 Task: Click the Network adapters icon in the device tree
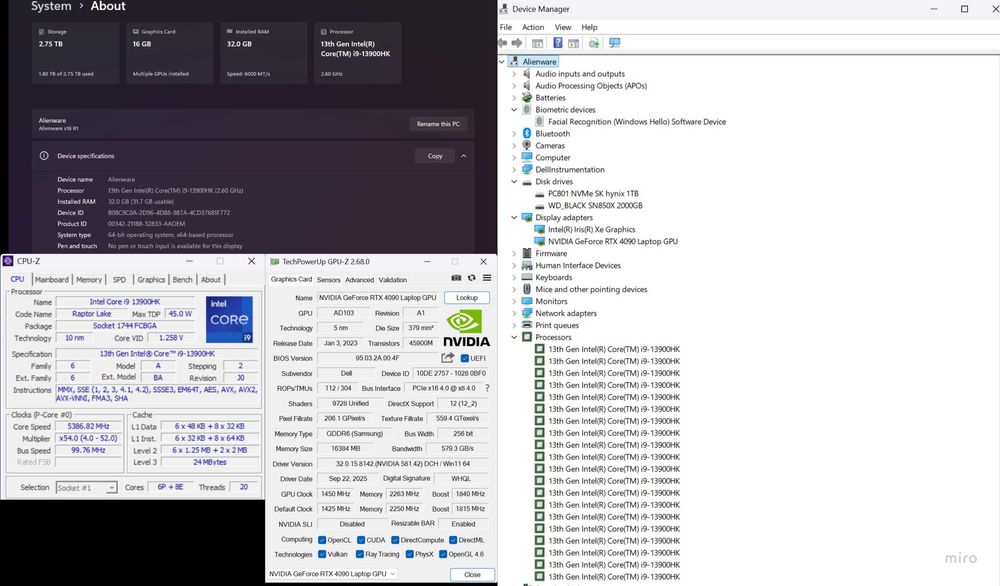pyautogui.click(x=527, y=313)
